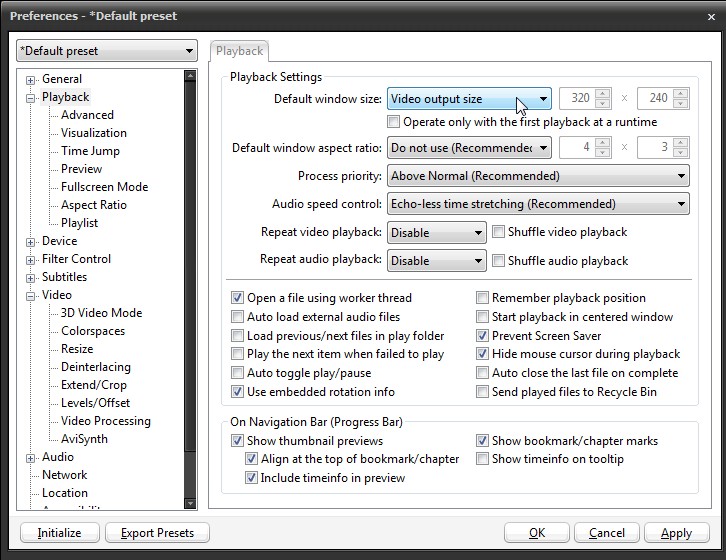Uncheck Include timeinfo in preview
726x560 pixels.
[x=251, y=478]
